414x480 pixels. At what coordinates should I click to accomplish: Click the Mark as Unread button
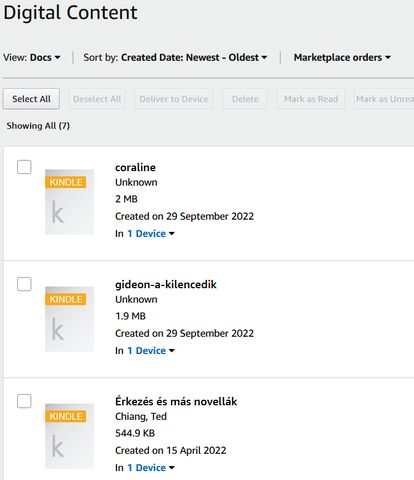[x=384, y=99]
